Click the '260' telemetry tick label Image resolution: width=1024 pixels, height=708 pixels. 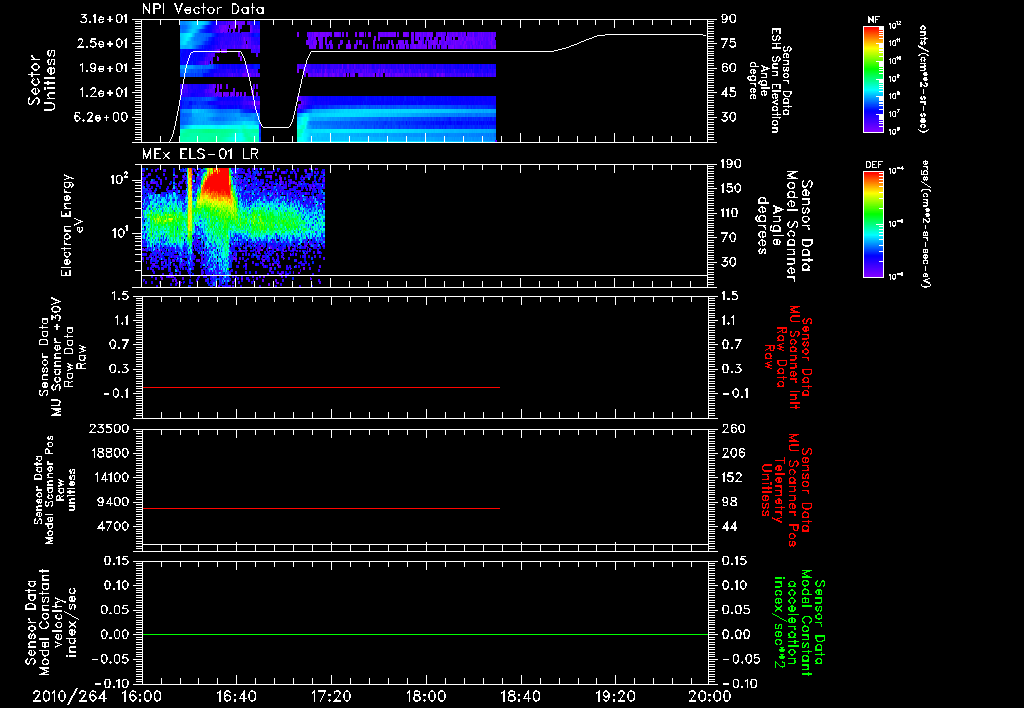point(732,428)
